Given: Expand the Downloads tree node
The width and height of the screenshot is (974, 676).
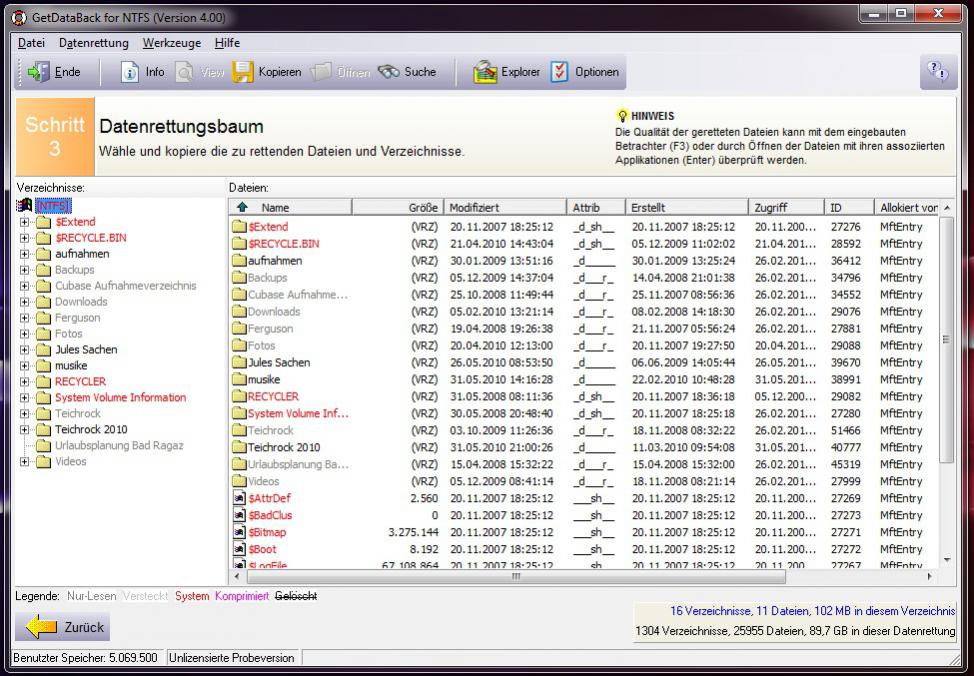Looking at the screenshot, I should click(x=24, y=302).
